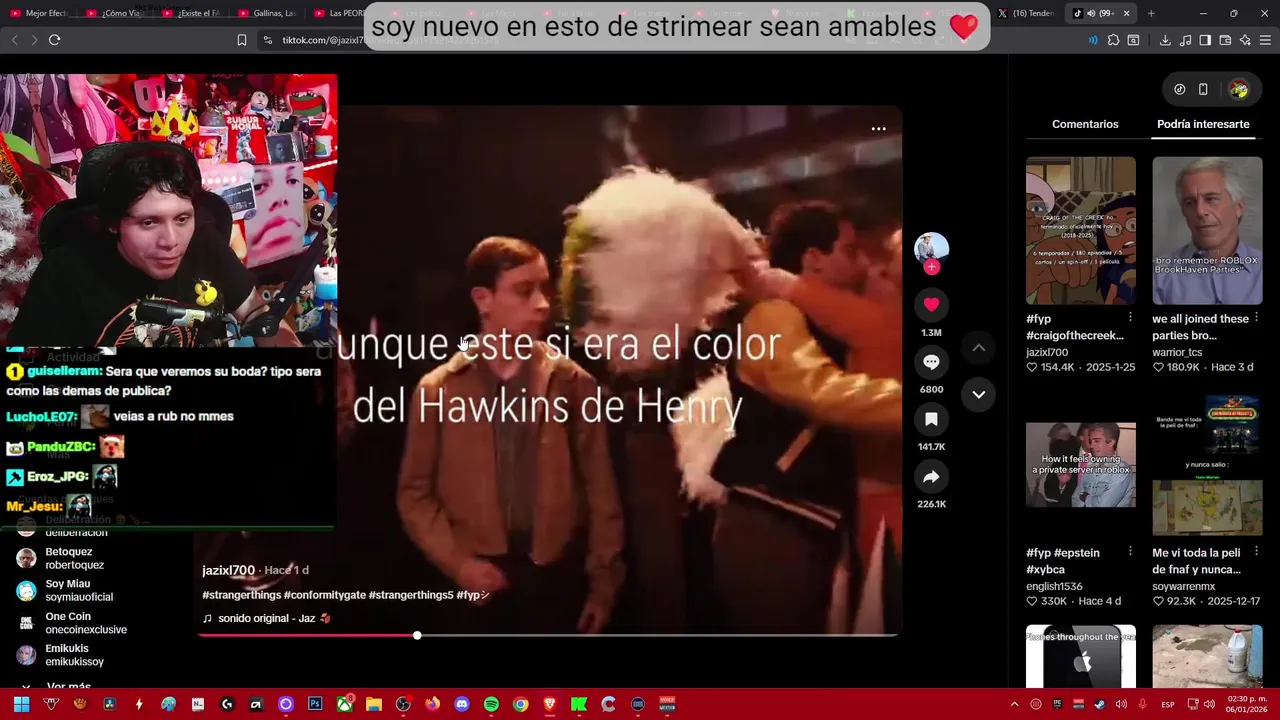
Task: Like the video with the heart icon
Action: tap(931, 304)
